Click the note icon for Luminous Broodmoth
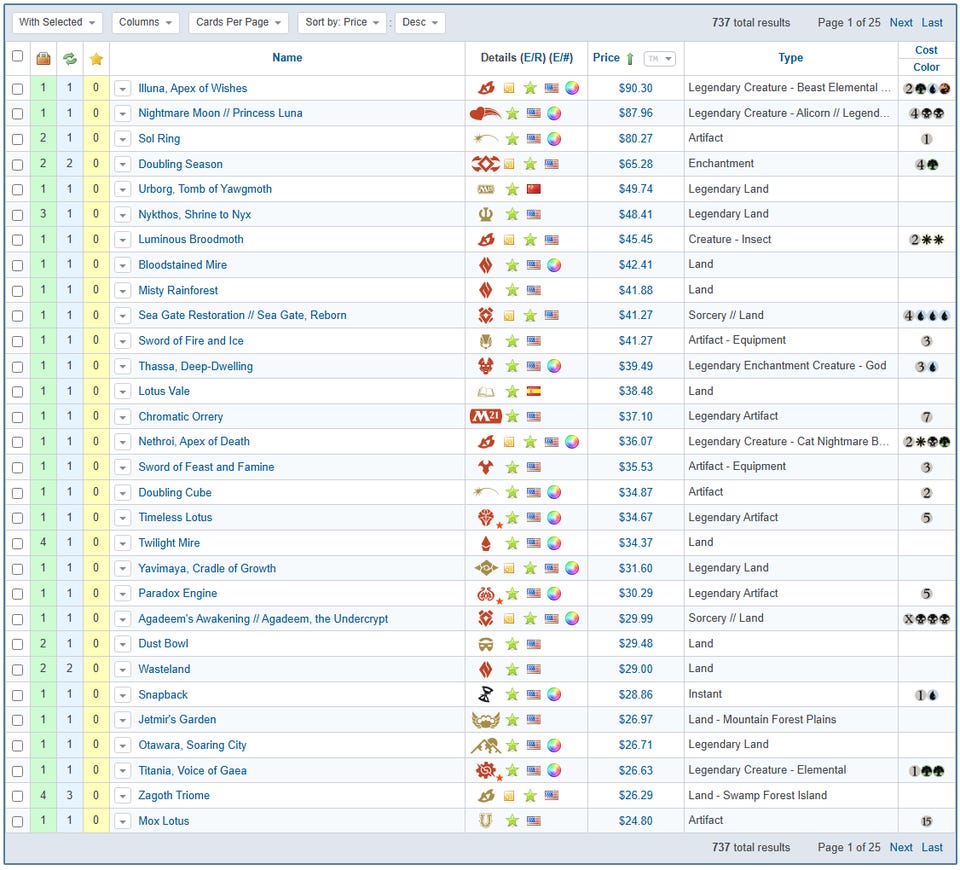This screenshot has height=870, width=960. 509,240
